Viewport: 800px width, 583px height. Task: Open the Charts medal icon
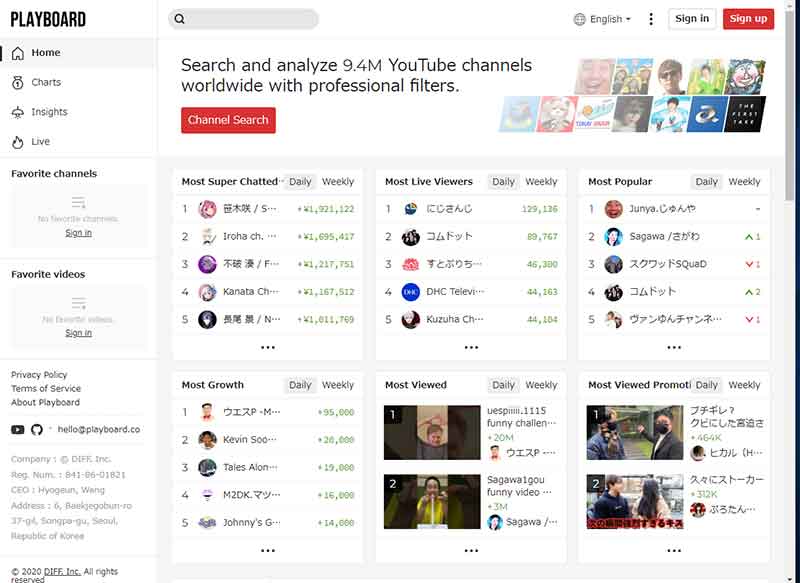tap(18, 83)
